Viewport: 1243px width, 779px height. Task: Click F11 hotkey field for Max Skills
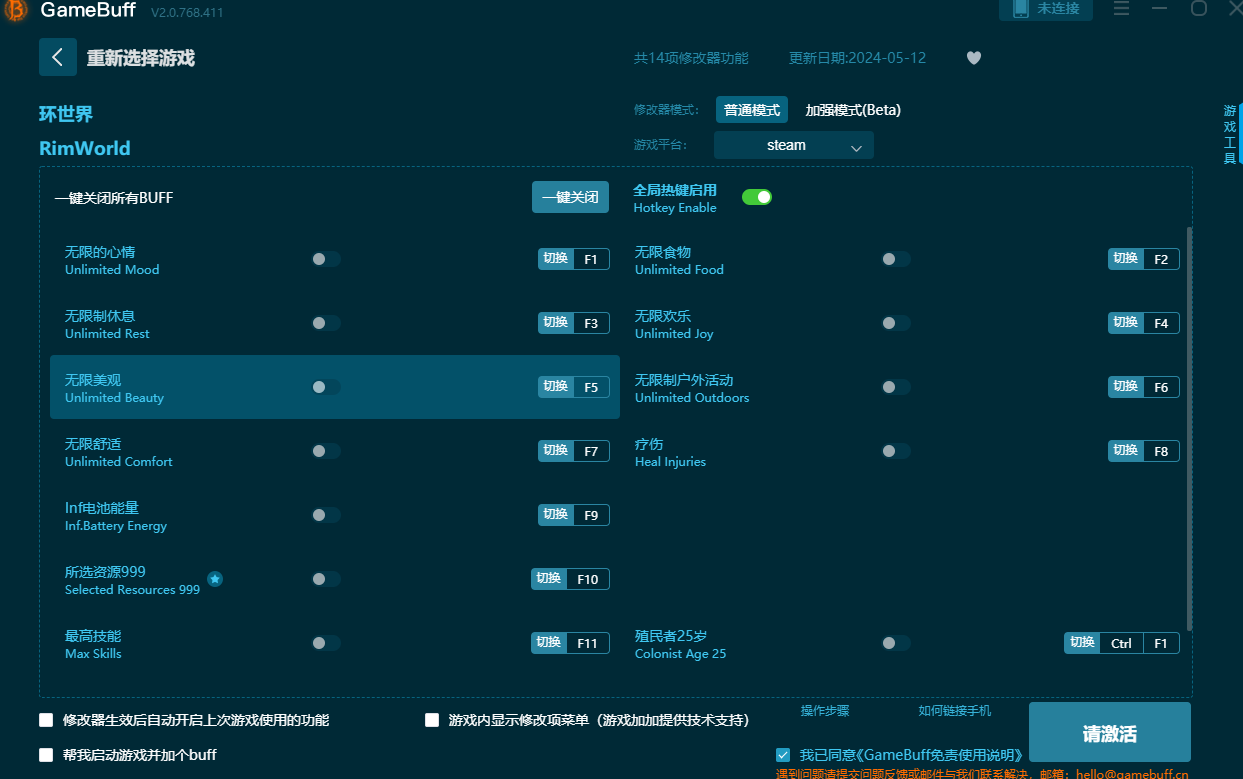point(588,643)
